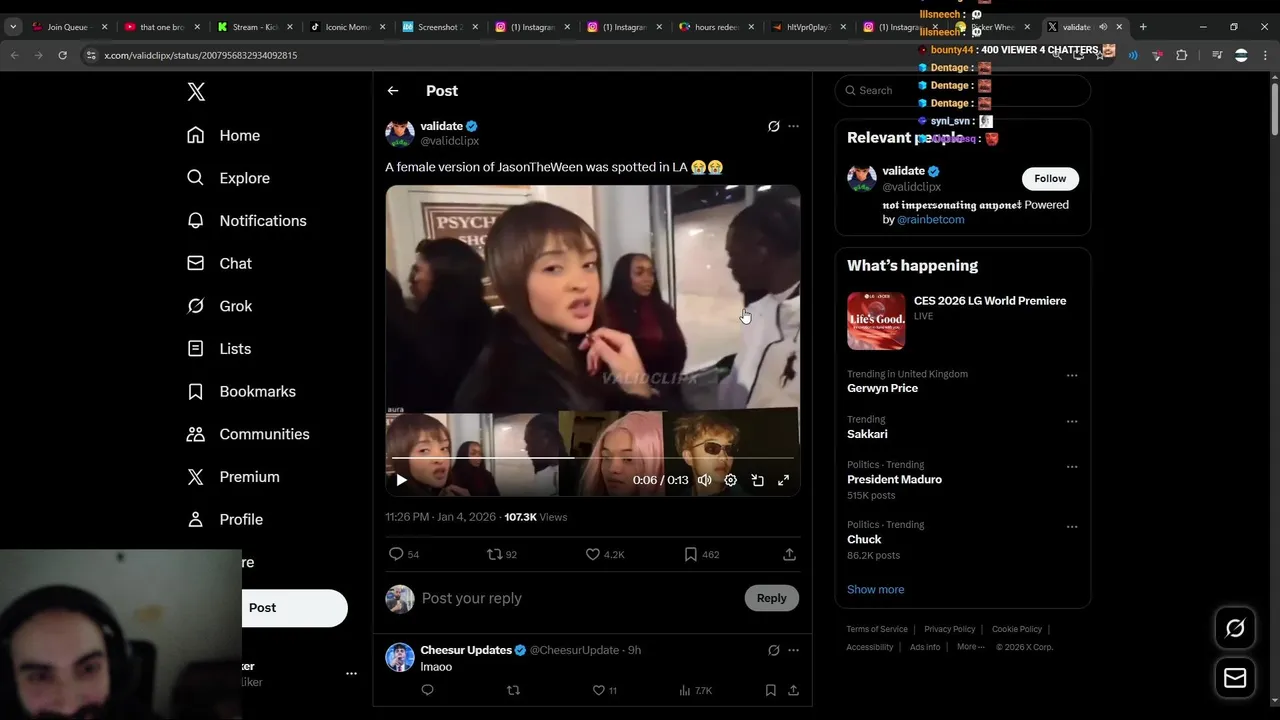Screen dimensions: 1280x720
Task: Bookmark the post with 462 bookmarks
Action: click(x=702, y=554)
